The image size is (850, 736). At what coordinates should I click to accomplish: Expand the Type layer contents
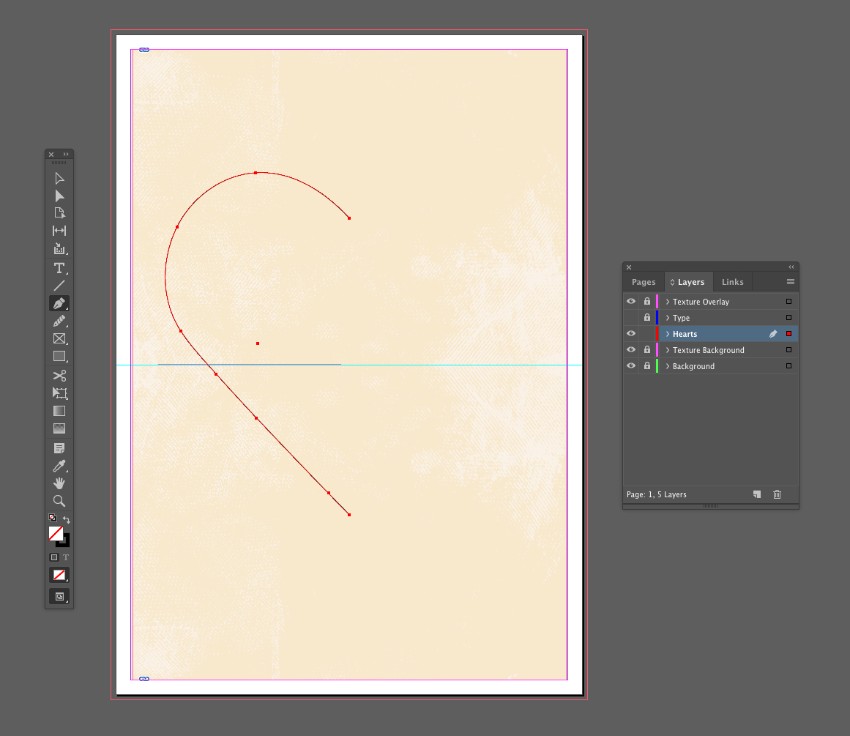click(667, 318)
